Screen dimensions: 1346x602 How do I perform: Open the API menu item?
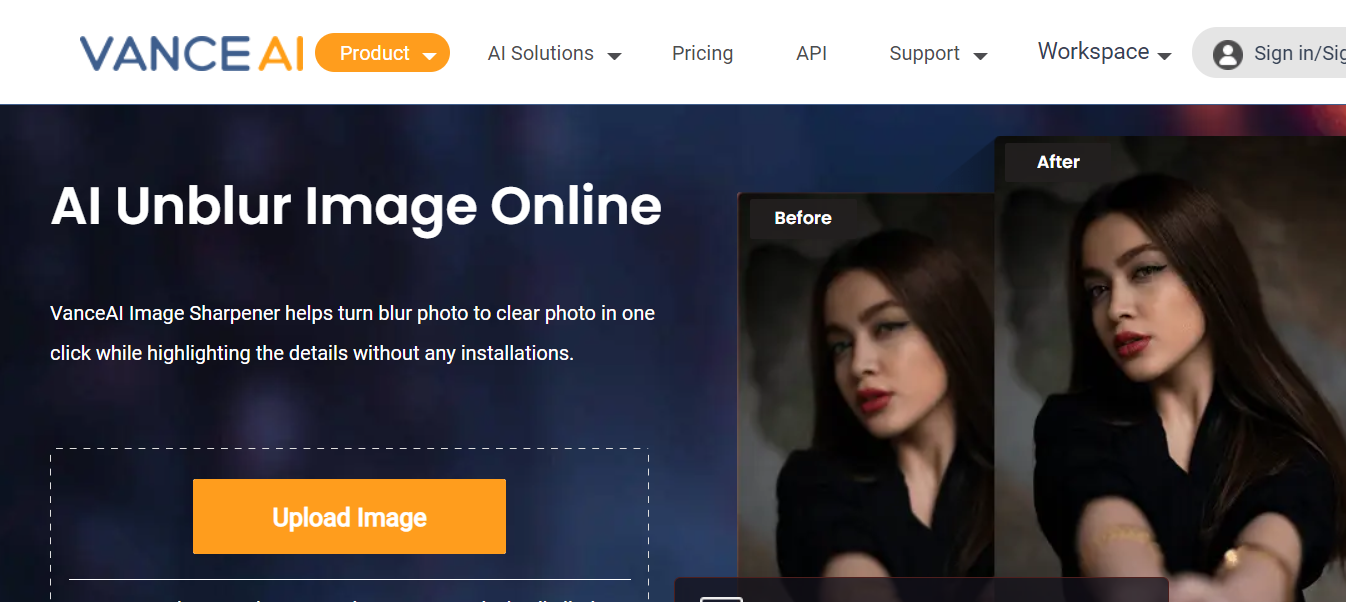tap(811, 54)
